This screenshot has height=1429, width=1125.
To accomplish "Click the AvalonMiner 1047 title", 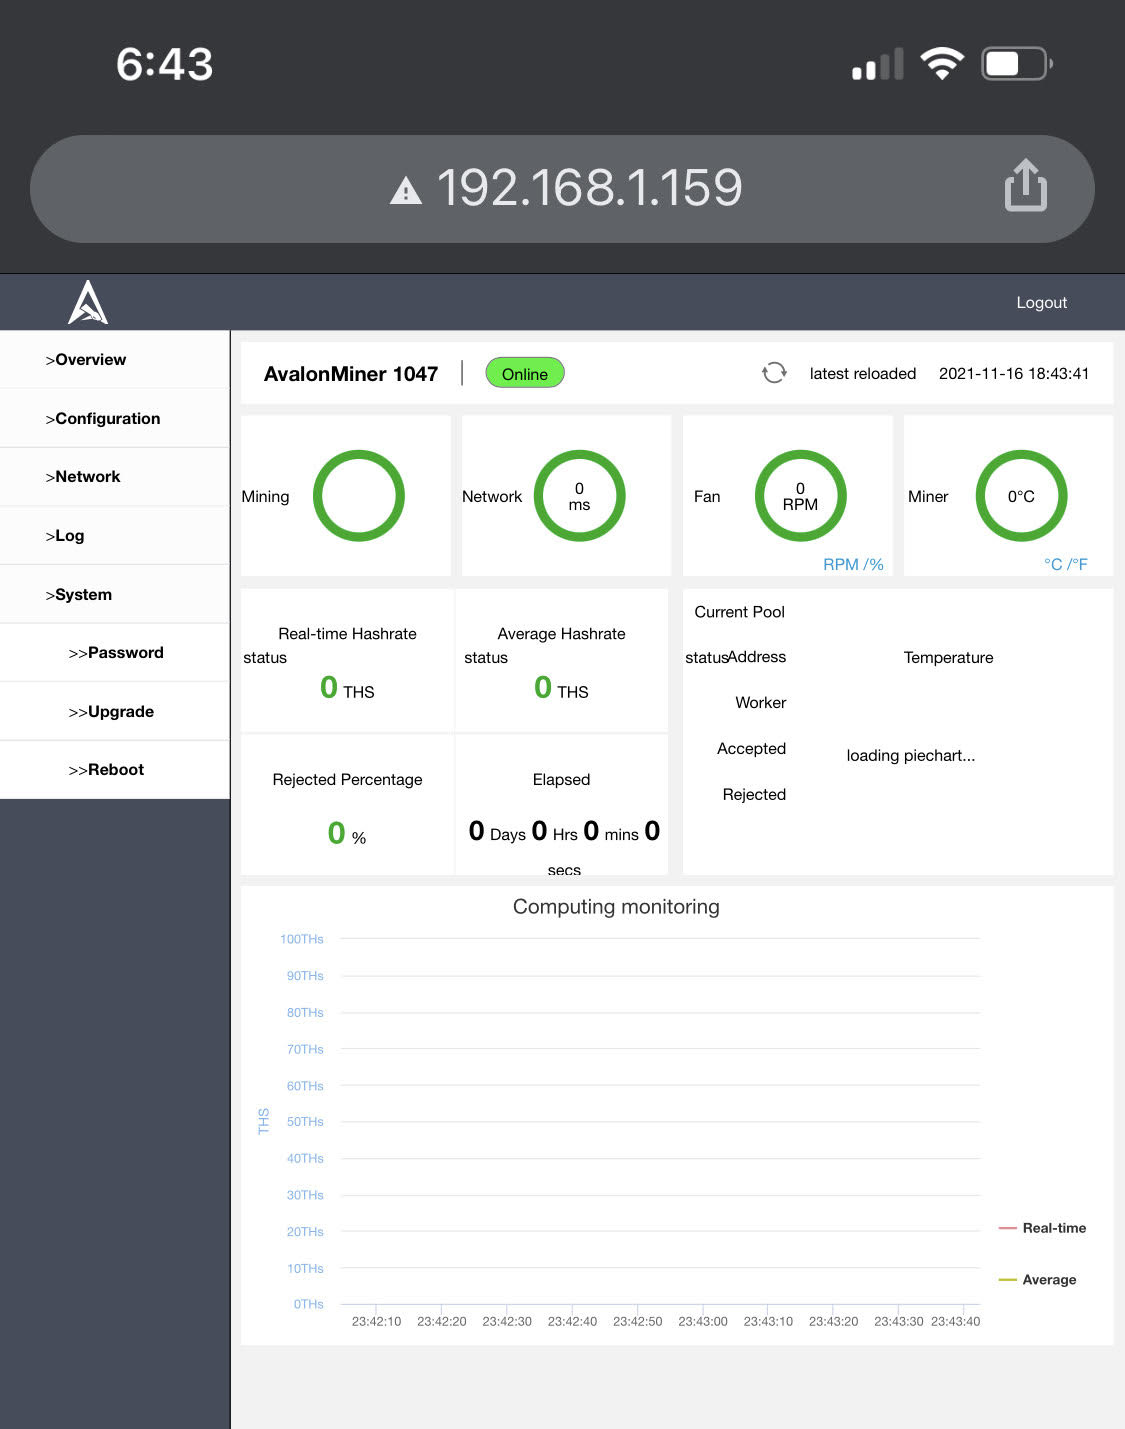I will (351, 374).
